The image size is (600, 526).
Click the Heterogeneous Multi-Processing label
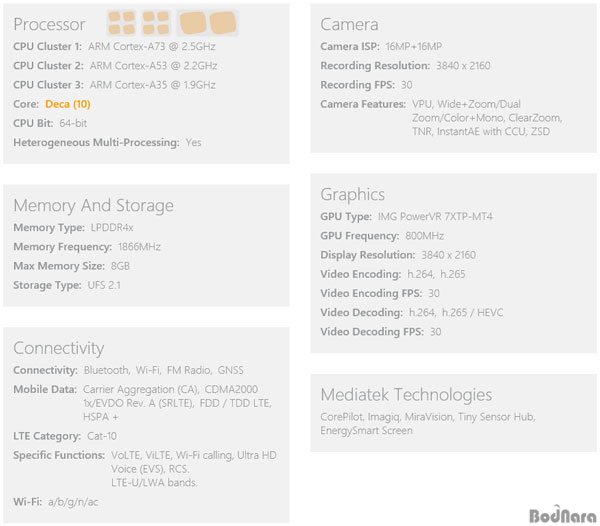[96, 143]
